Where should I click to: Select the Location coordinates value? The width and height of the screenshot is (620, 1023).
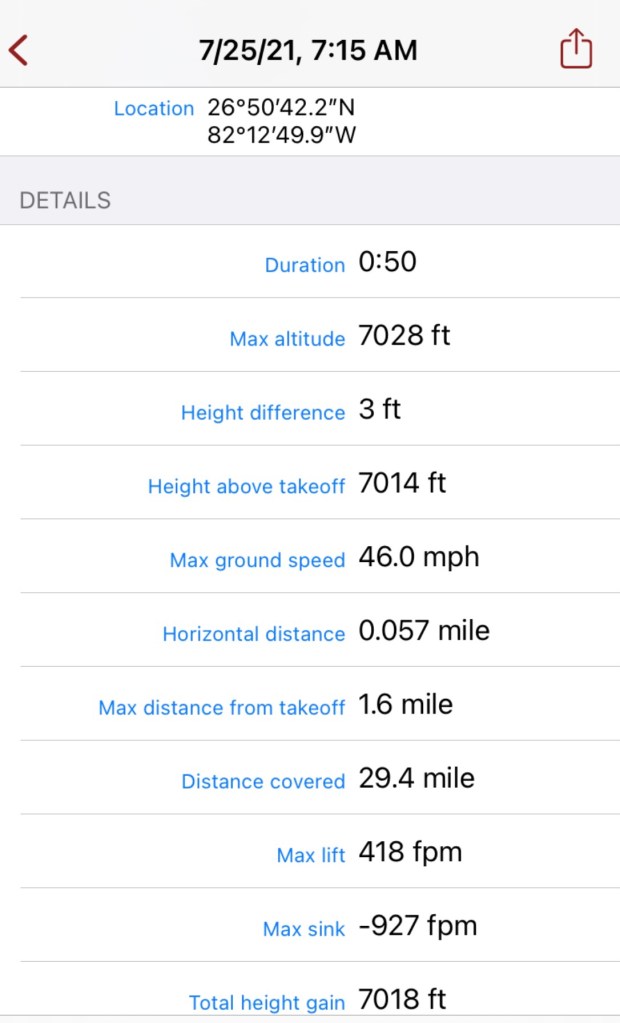coord(282,121)
